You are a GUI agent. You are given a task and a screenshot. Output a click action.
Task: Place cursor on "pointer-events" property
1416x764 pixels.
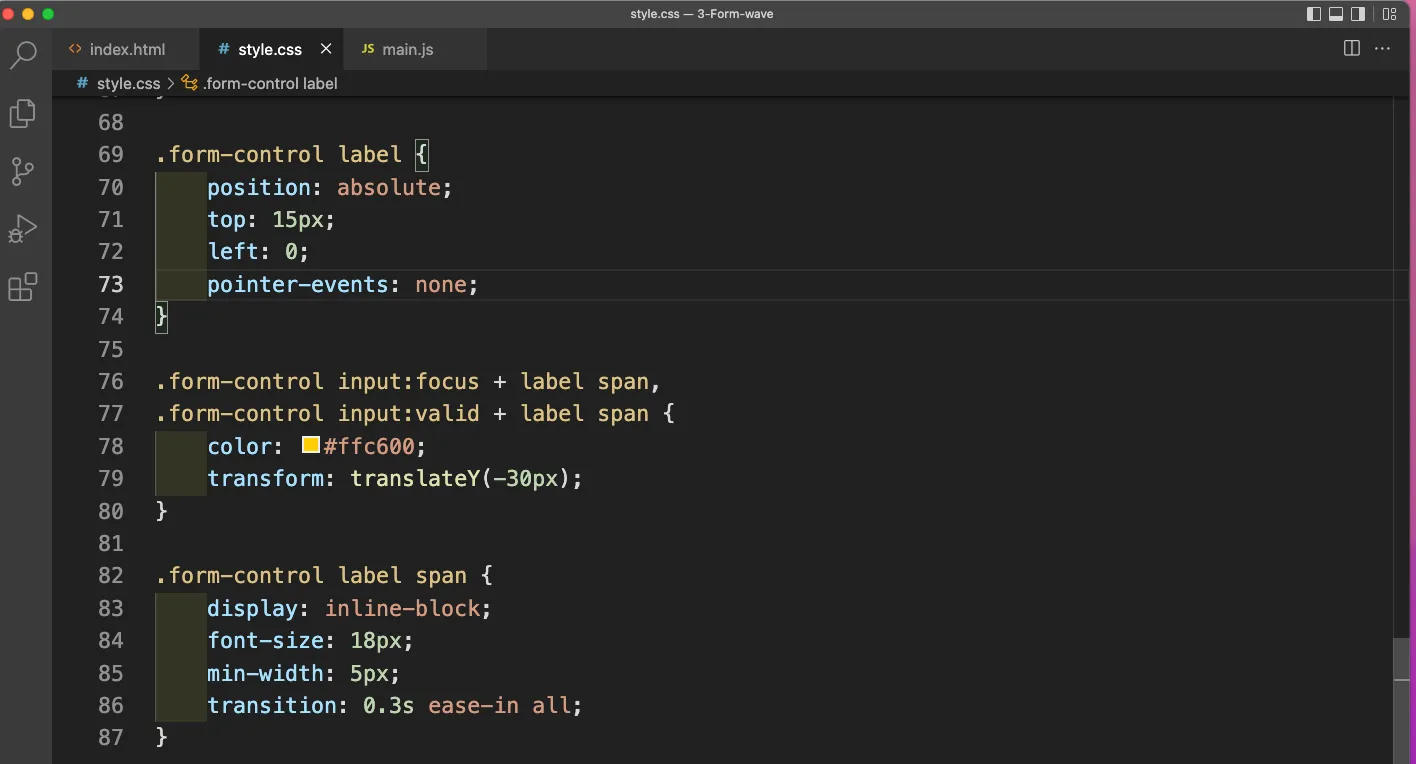[297, 284]
